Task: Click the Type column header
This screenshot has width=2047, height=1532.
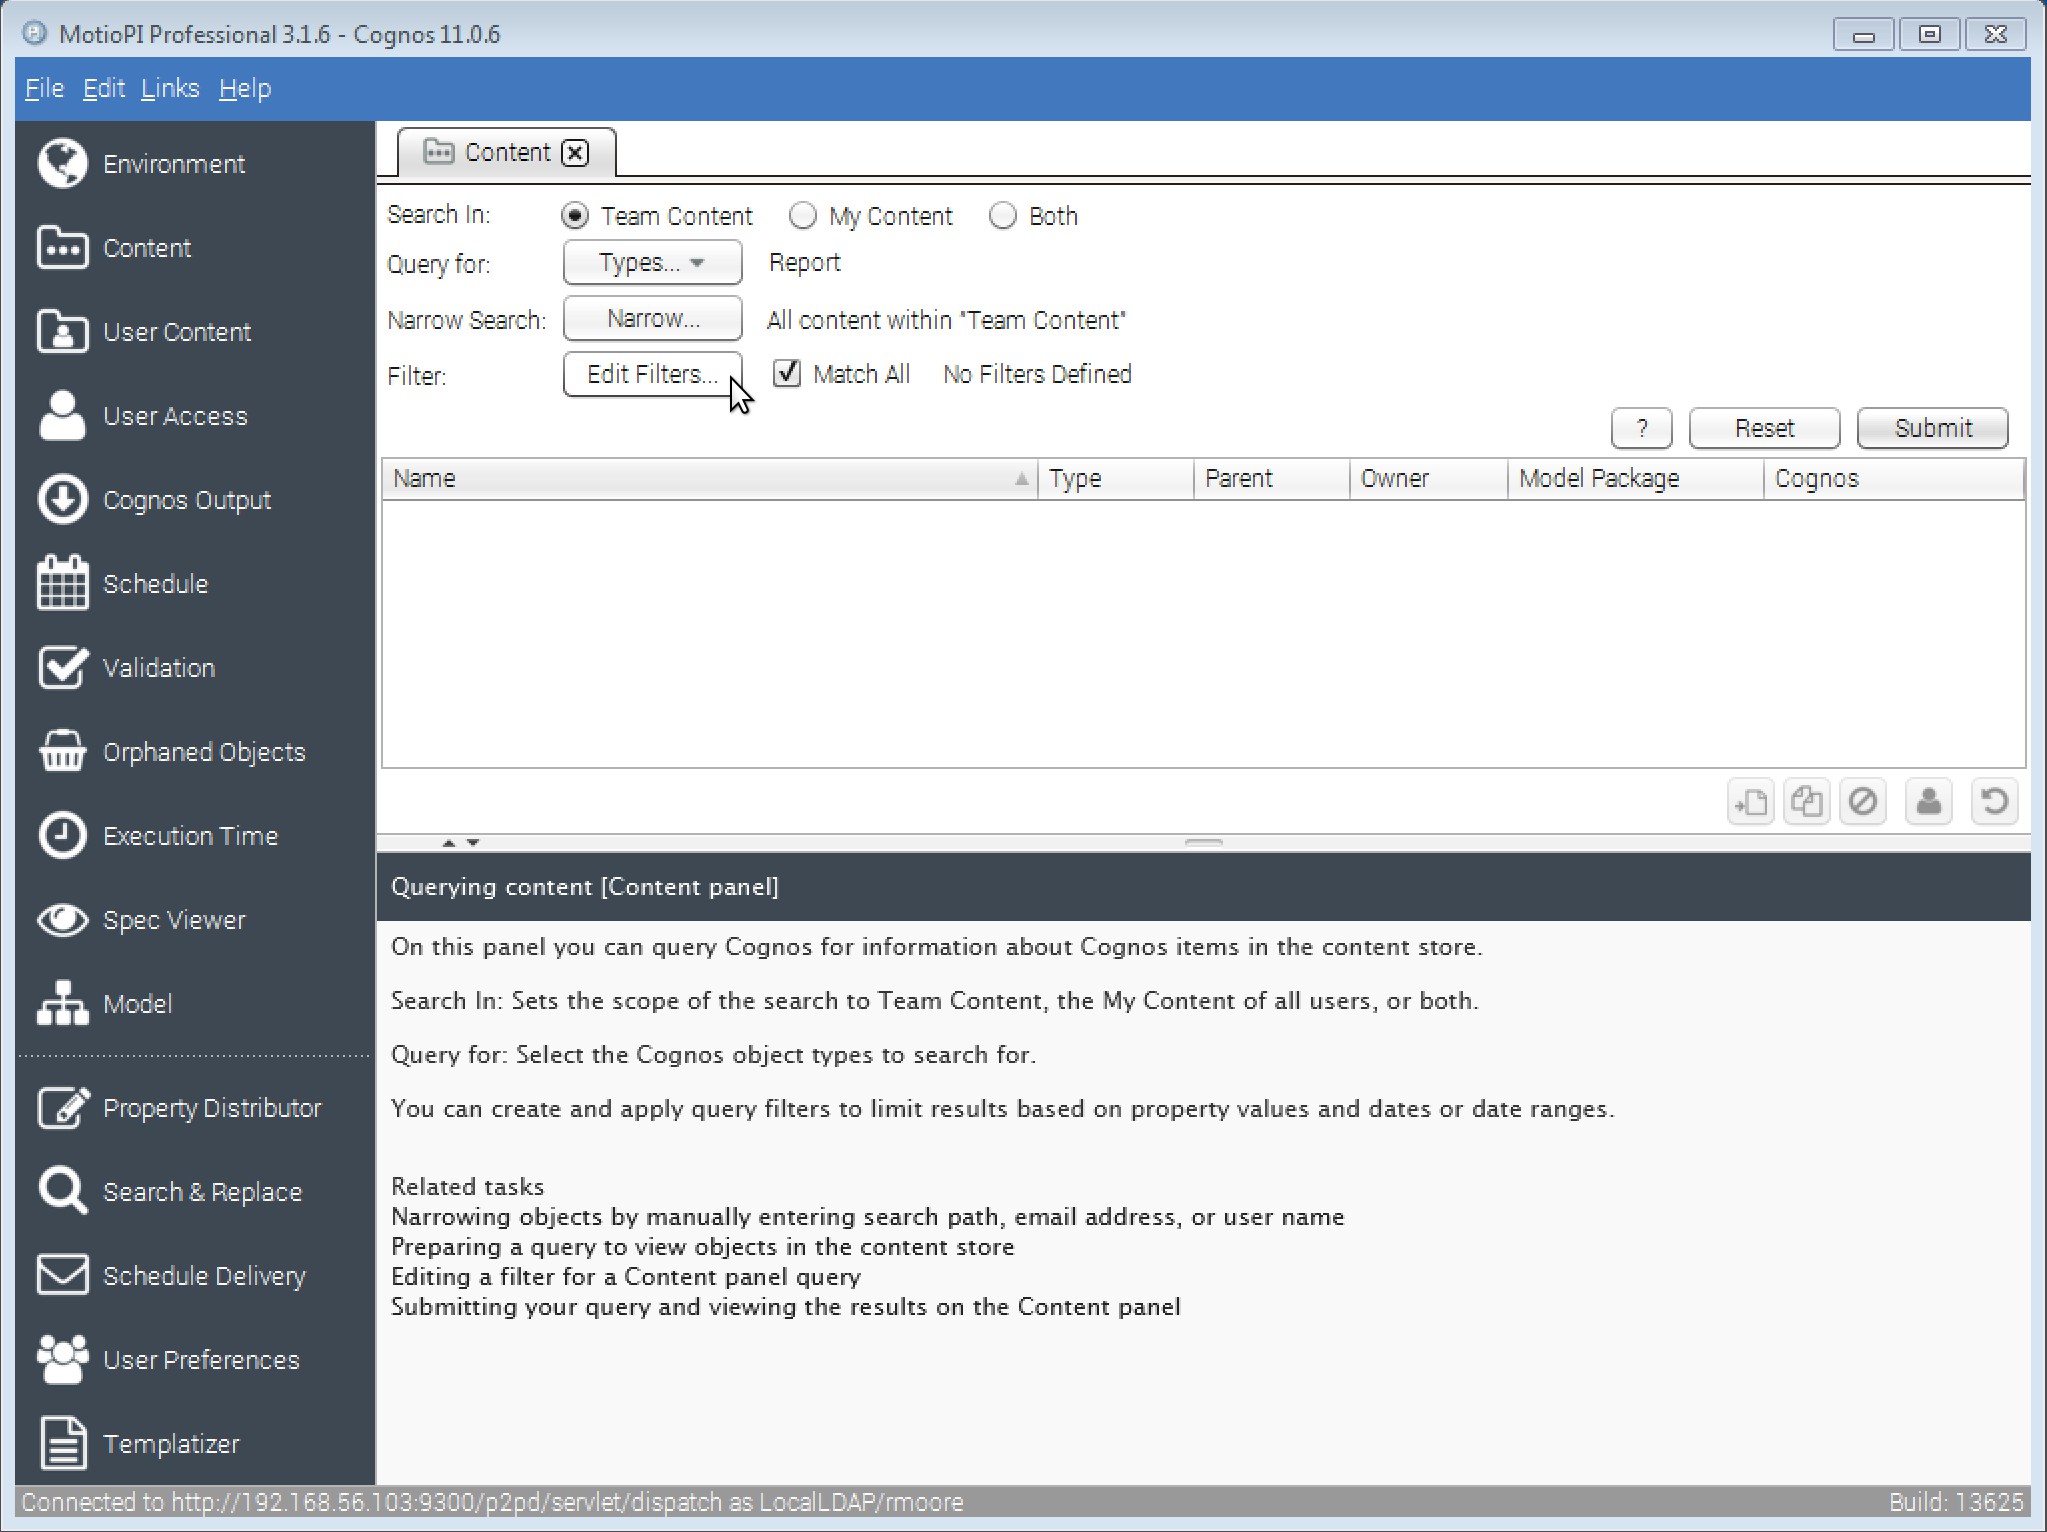Action: click(x=1116, y=479)
